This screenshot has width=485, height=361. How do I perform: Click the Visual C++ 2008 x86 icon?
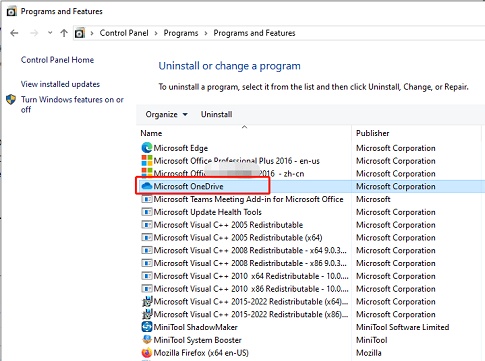pos(147,263)
